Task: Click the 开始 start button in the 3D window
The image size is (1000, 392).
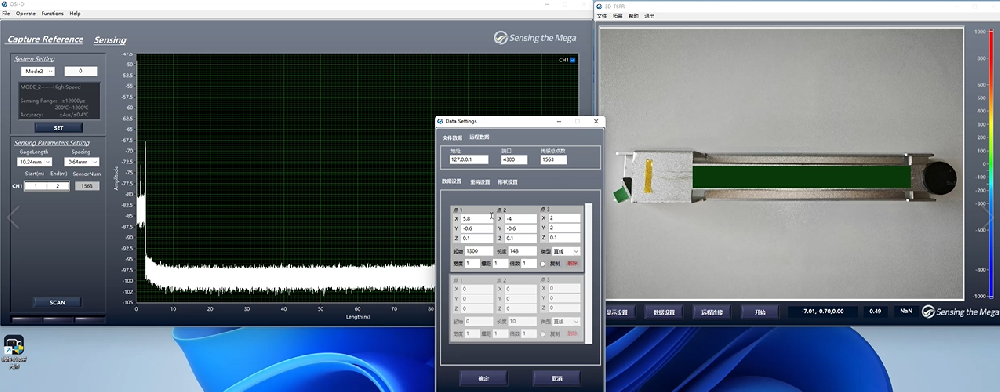Action: [x=760, y=312]
